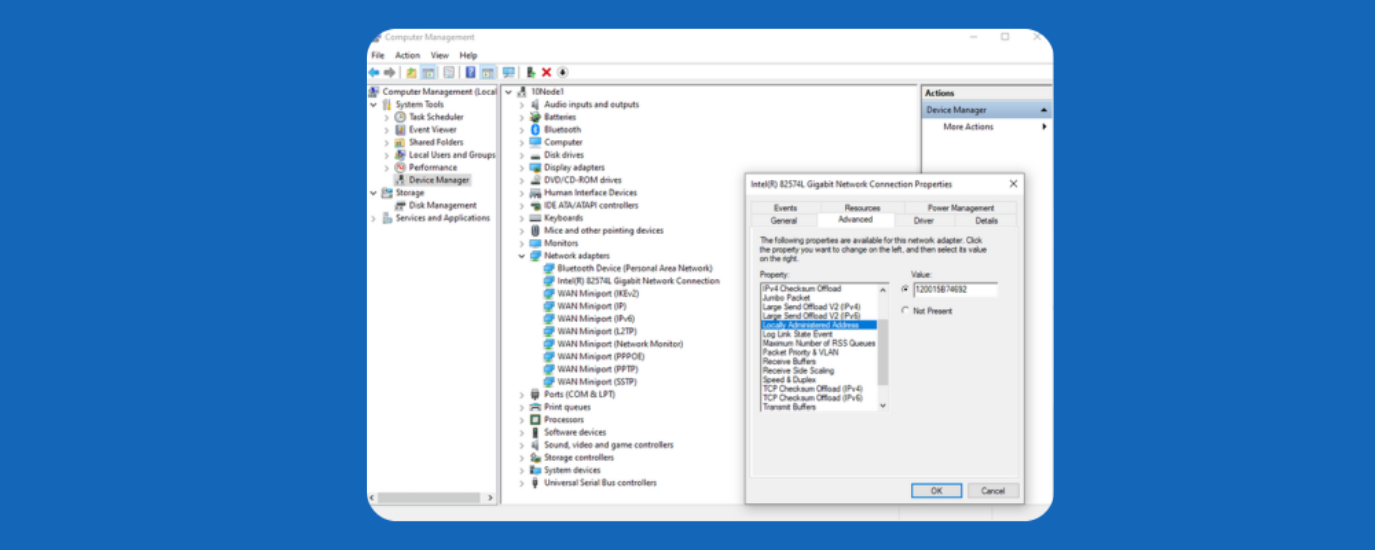Click the Keyboards category icon

tap(535, 218)
